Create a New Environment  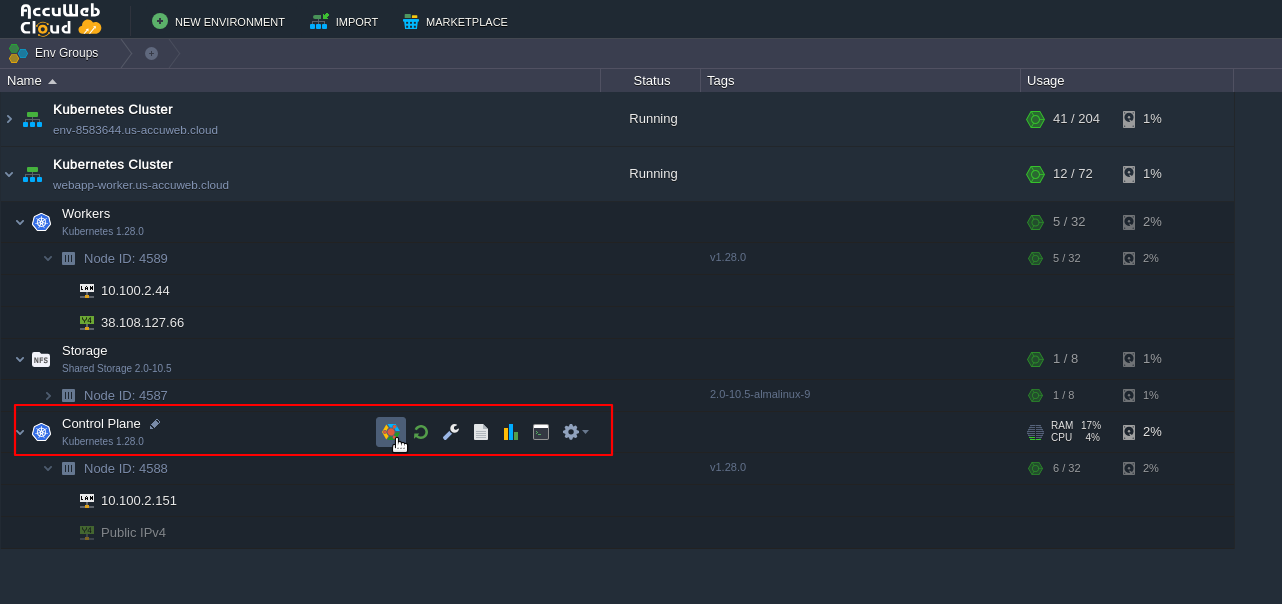tap(218, 21)
